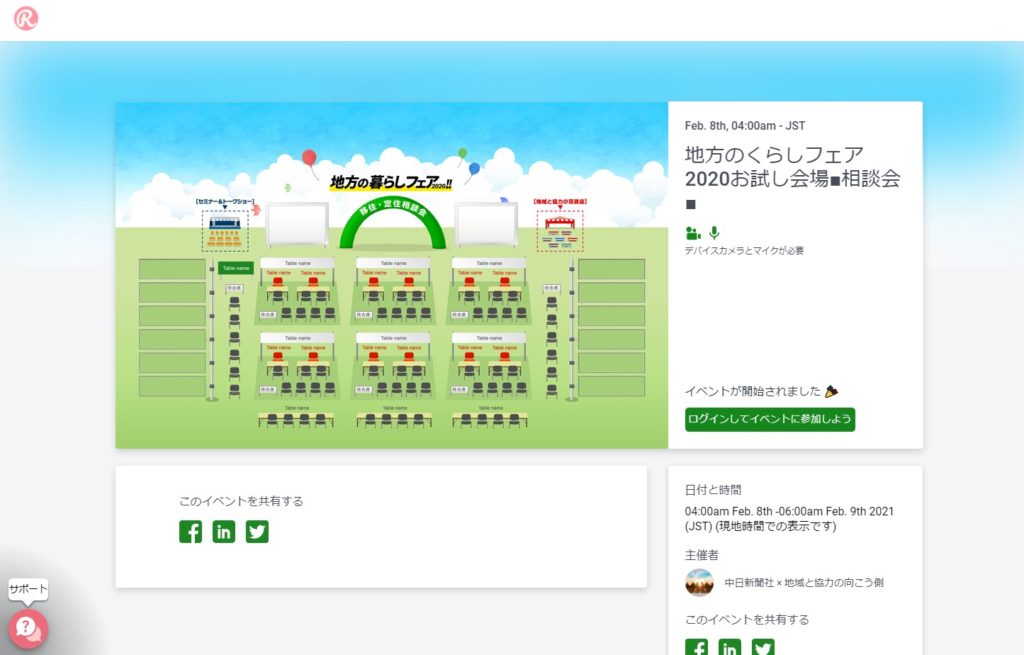Share on Twitter in the date sidebar
Image resolution: width=1024 pixels, height=655 pixels.
(763, 647)
